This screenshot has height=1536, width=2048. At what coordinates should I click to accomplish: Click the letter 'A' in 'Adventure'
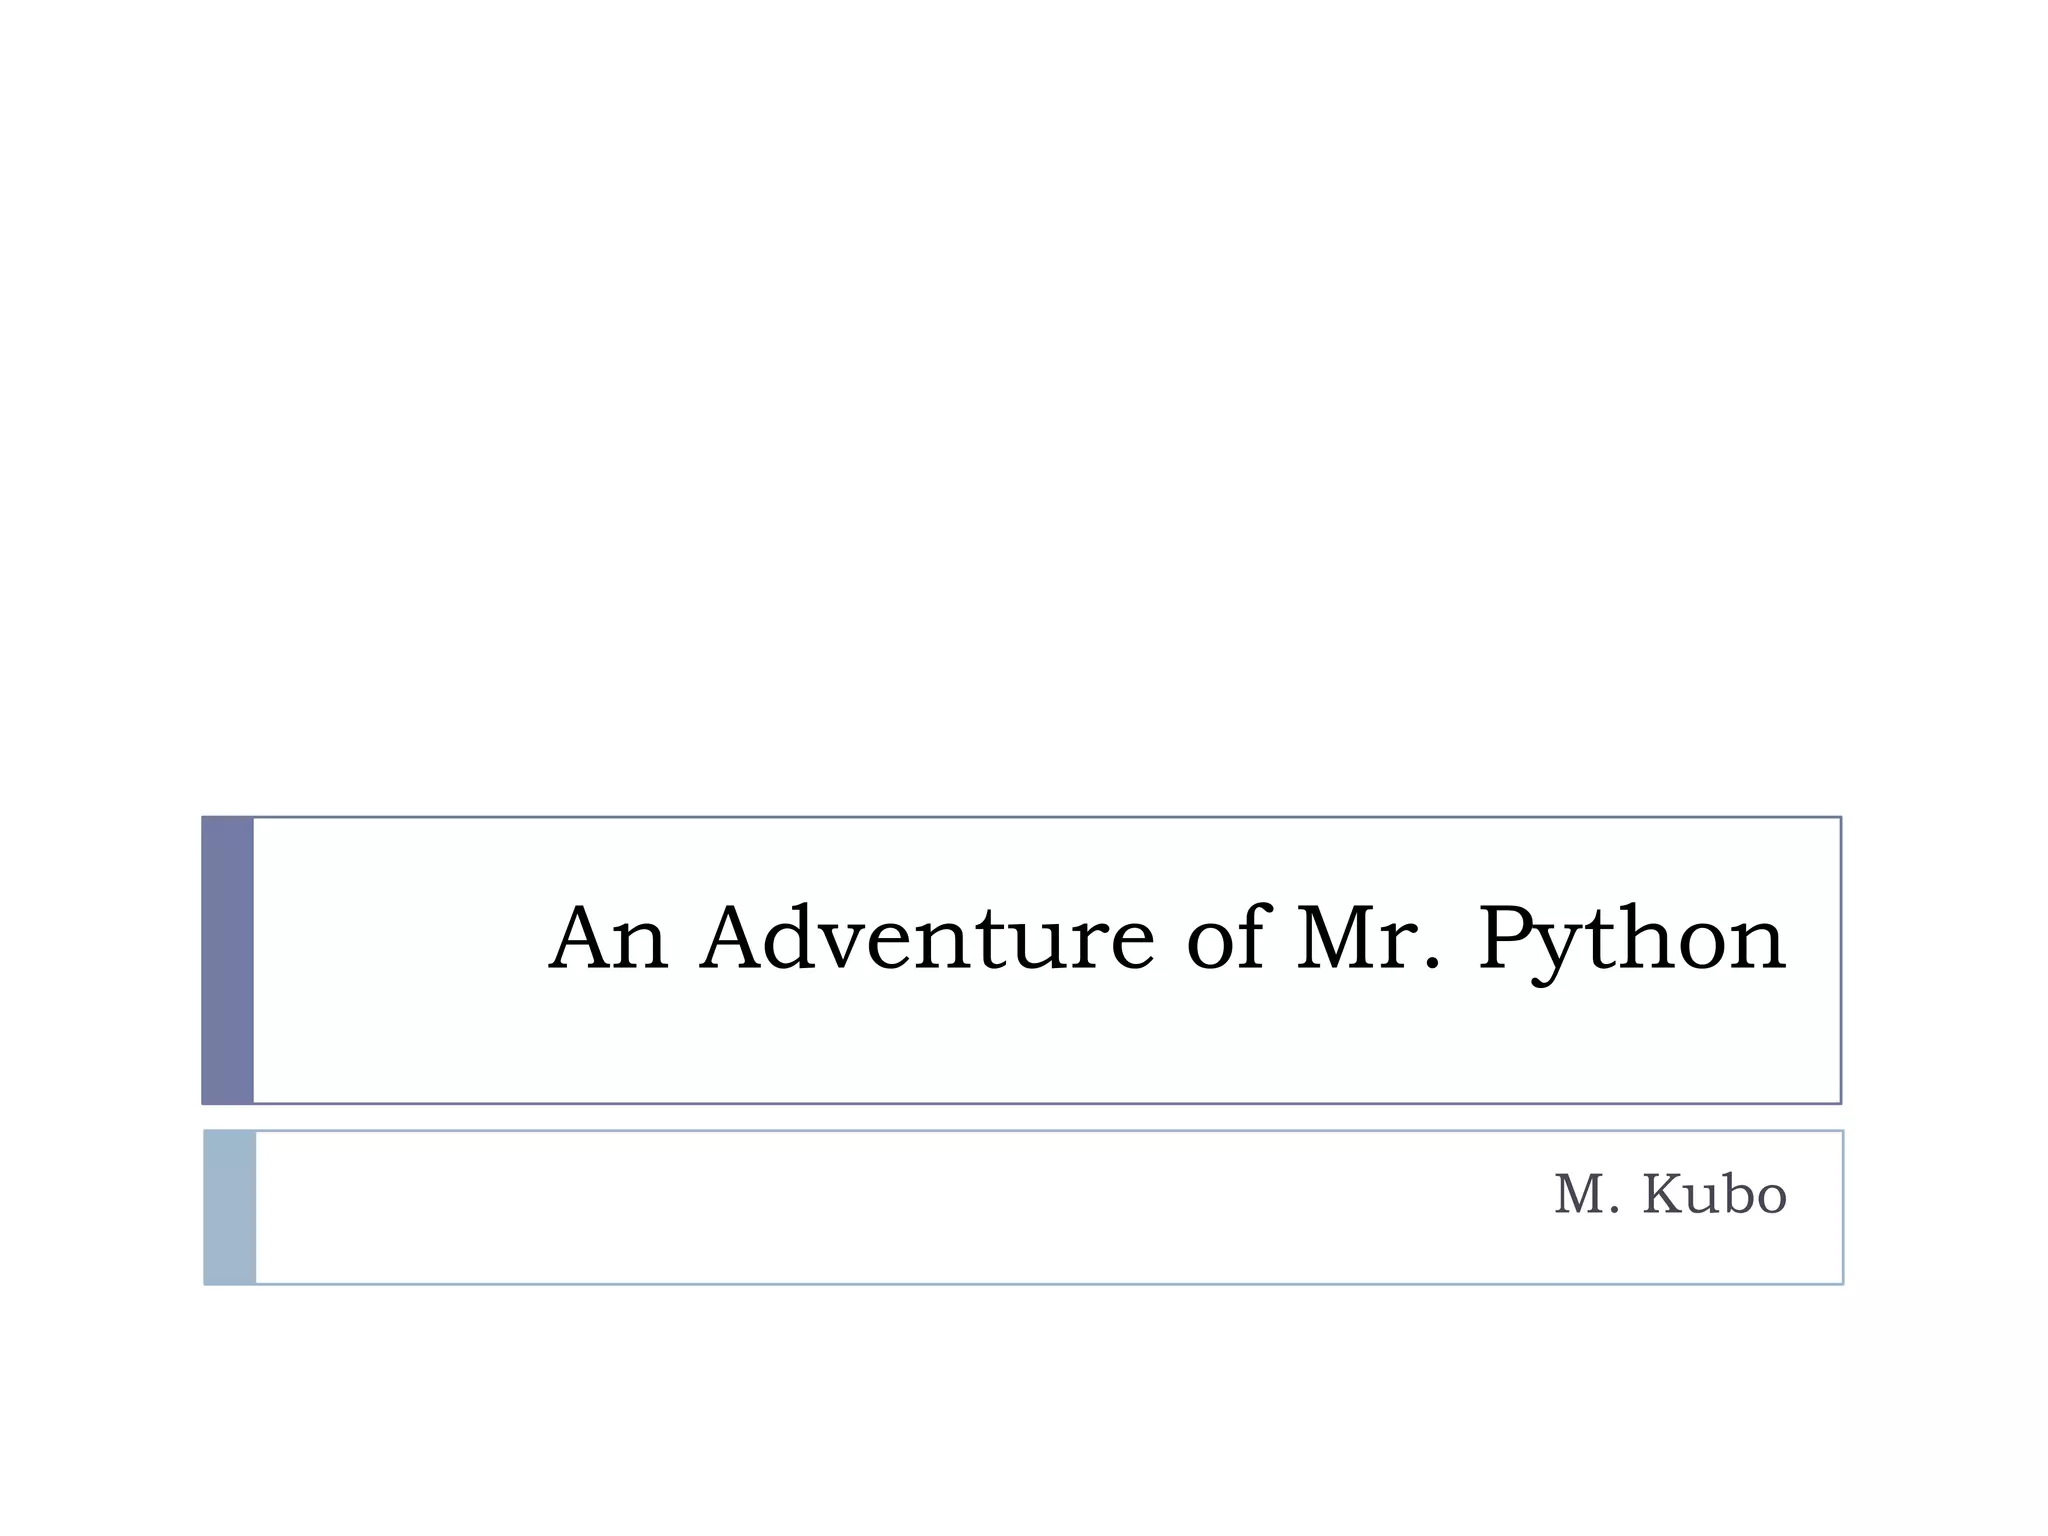tap(737, 939)
